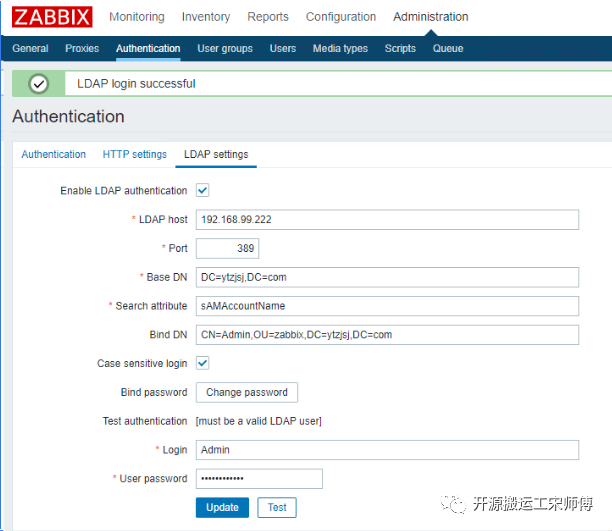The image size is (612, 531).
Task: Open the Monitoring menu
Action: 137,17
